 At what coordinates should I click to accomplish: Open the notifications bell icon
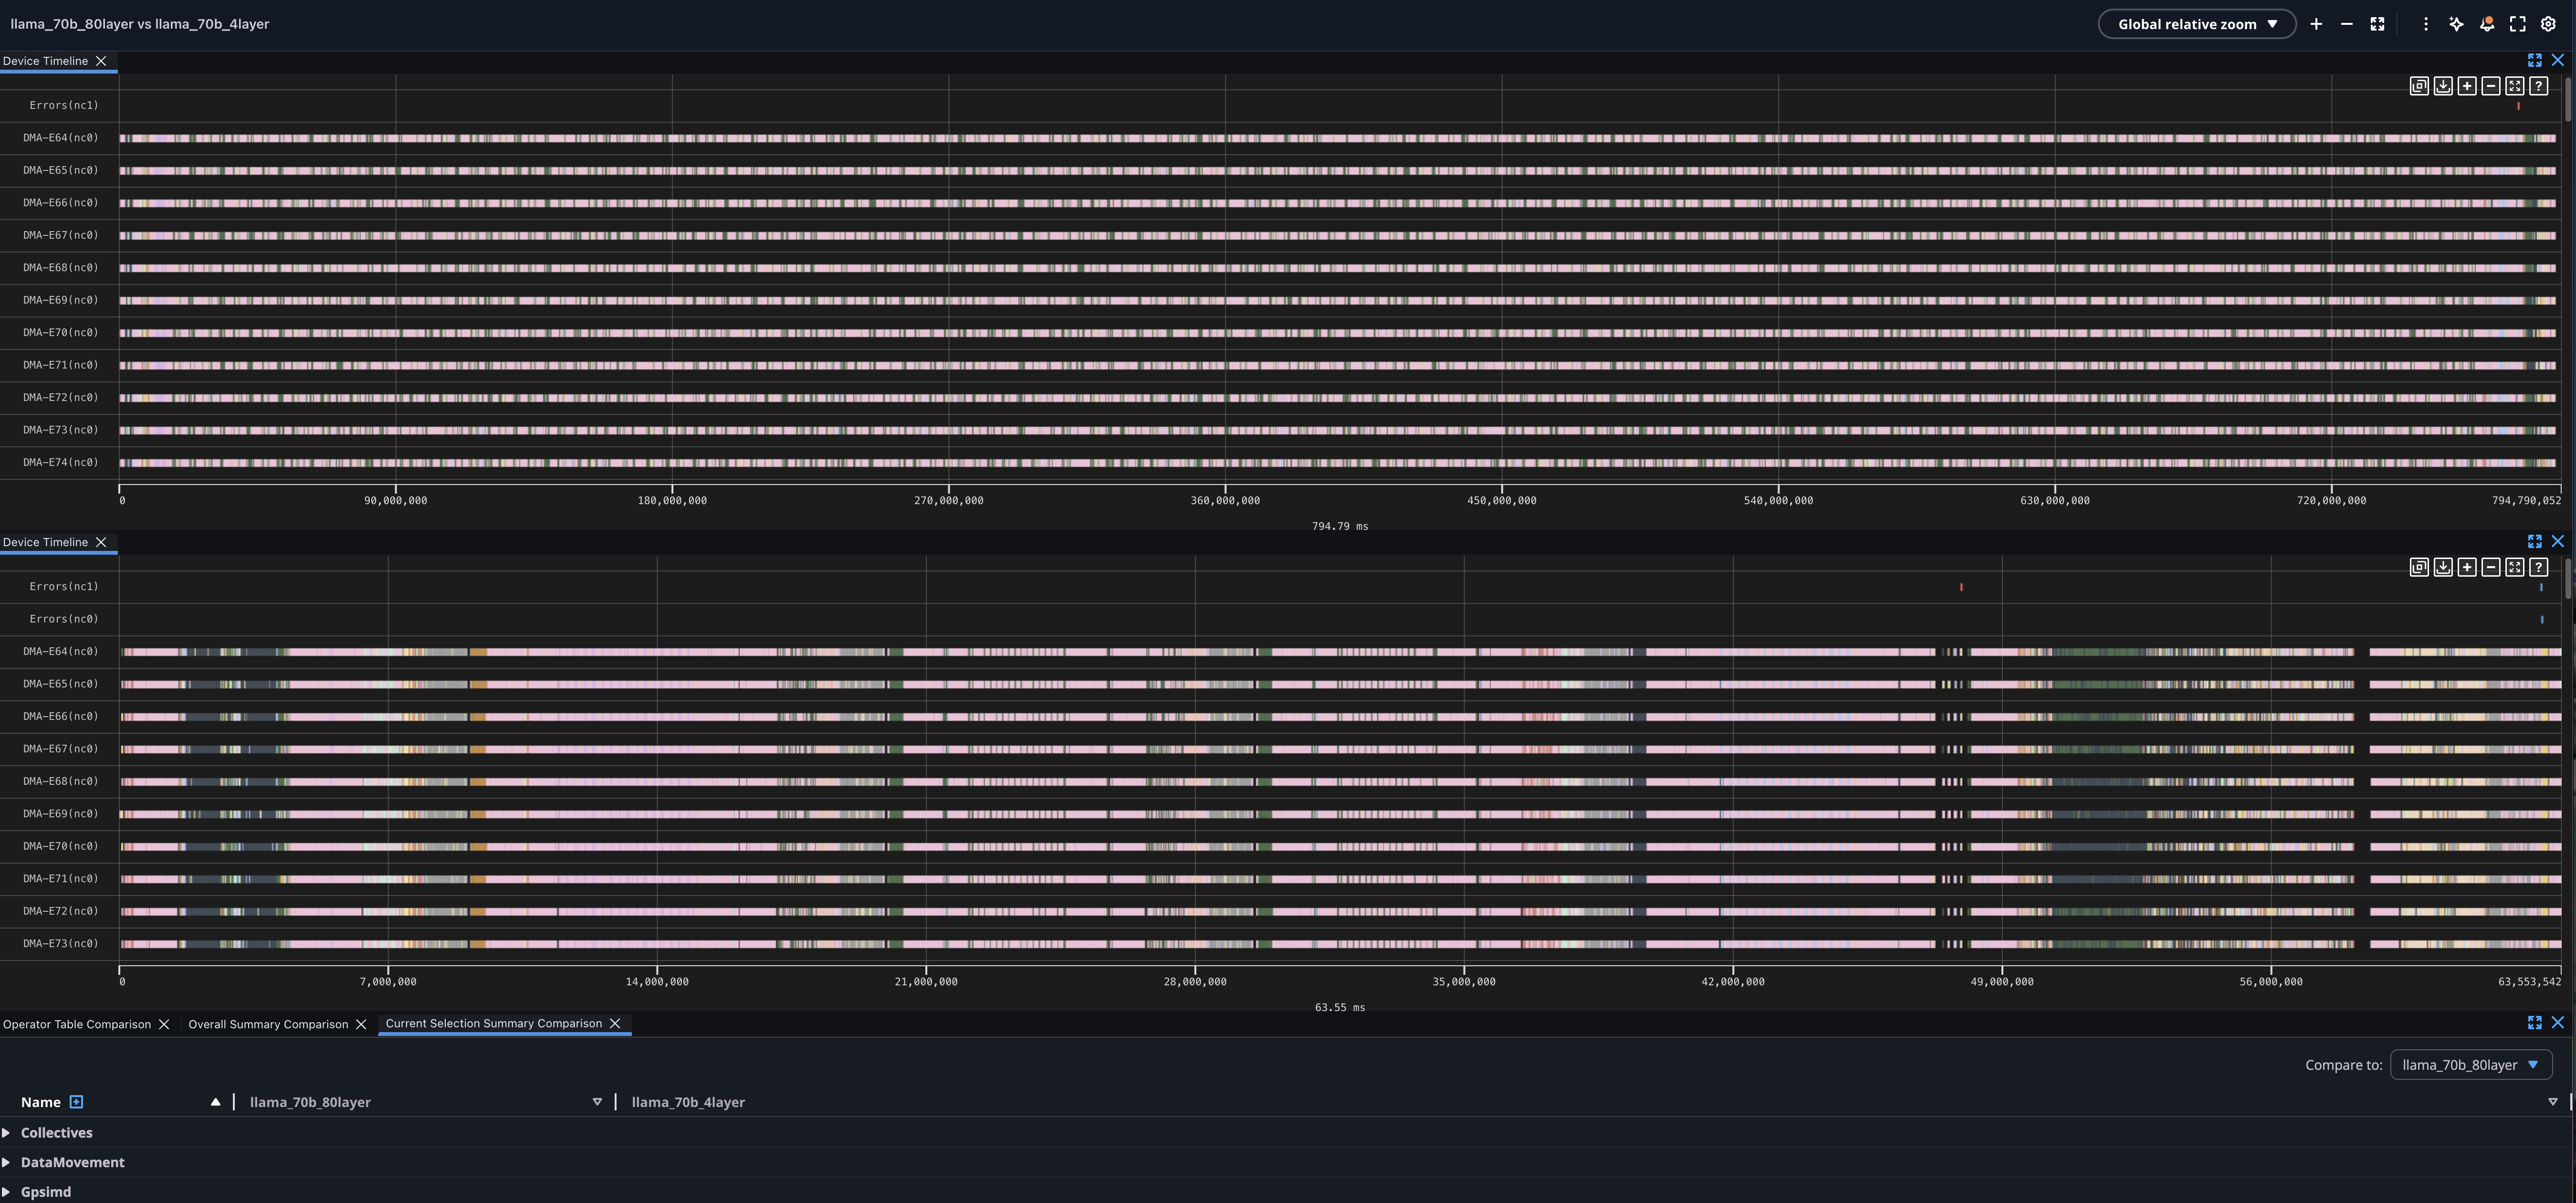pyautogui.click(x=2487, y=24)
